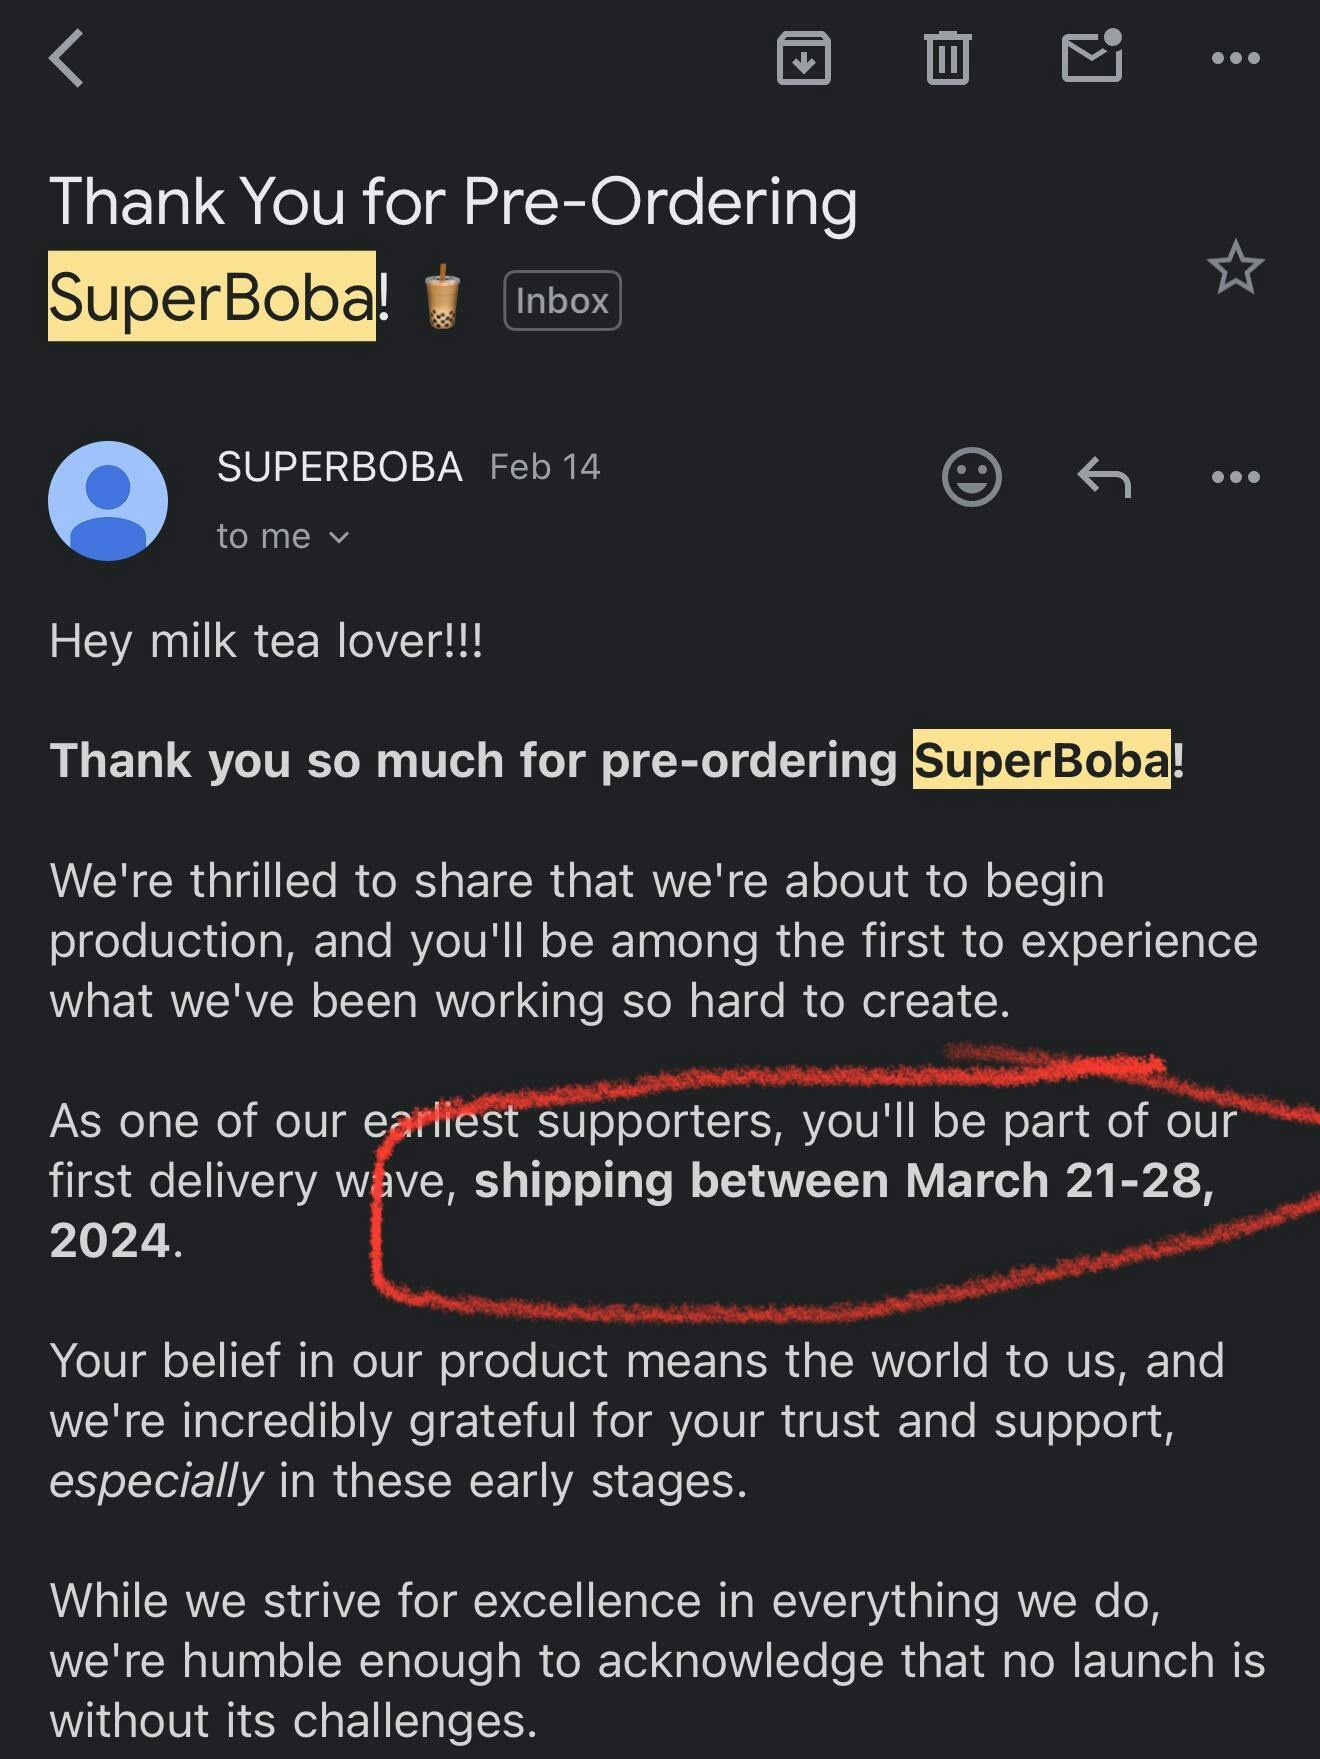Add an emoji reaction to the message
This screenshot has width=1320, height=1759.
(x=971, y=477)
